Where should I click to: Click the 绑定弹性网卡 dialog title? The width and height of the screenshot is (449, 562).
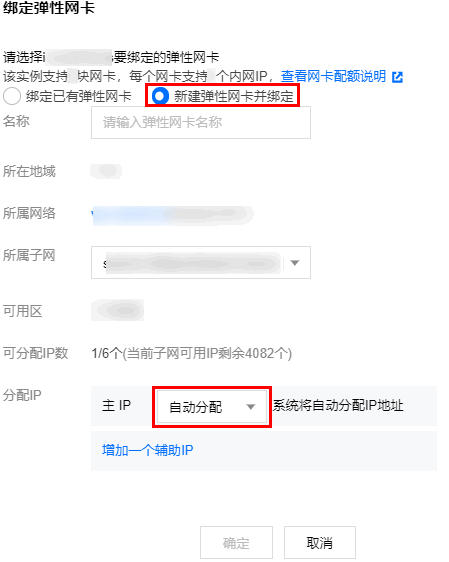[x=49, y=8]
